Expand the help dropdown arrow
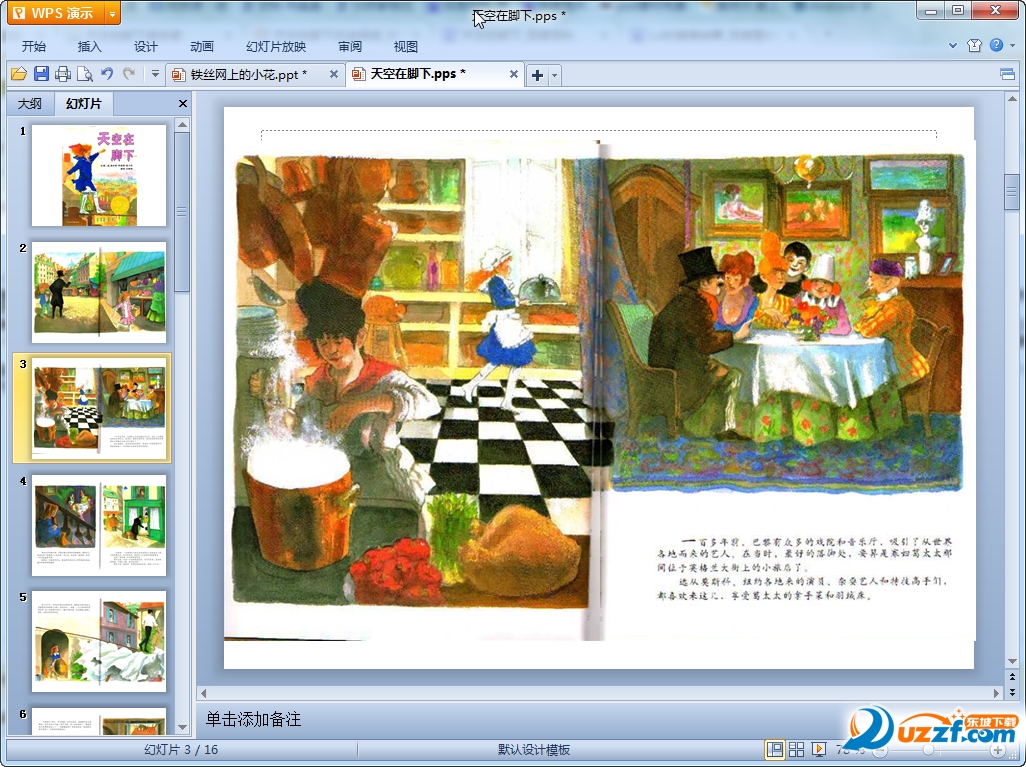Screen dimensions: 1026x767 1013,45
